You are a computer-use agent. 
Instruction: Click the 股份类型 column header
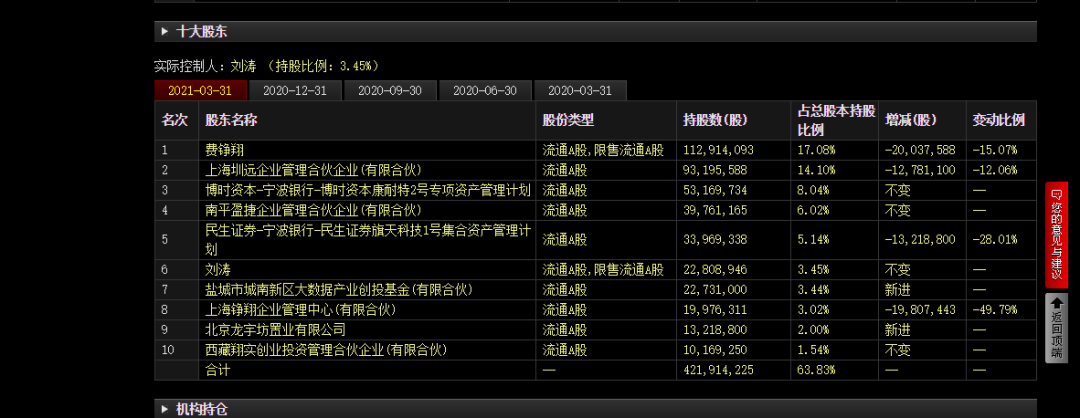[x=568, y=121]
